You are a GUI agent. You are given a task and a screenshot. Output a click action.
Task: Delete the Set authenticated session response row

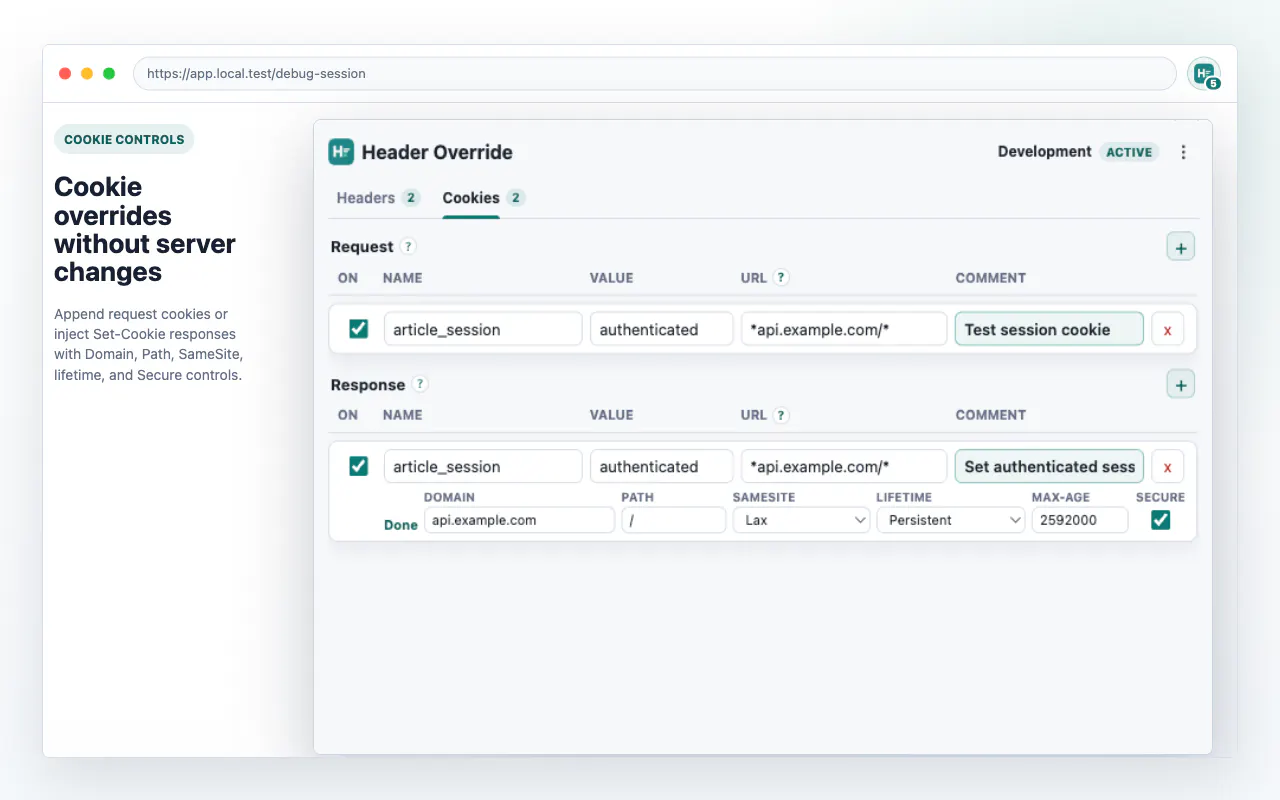coord(1168,466)
